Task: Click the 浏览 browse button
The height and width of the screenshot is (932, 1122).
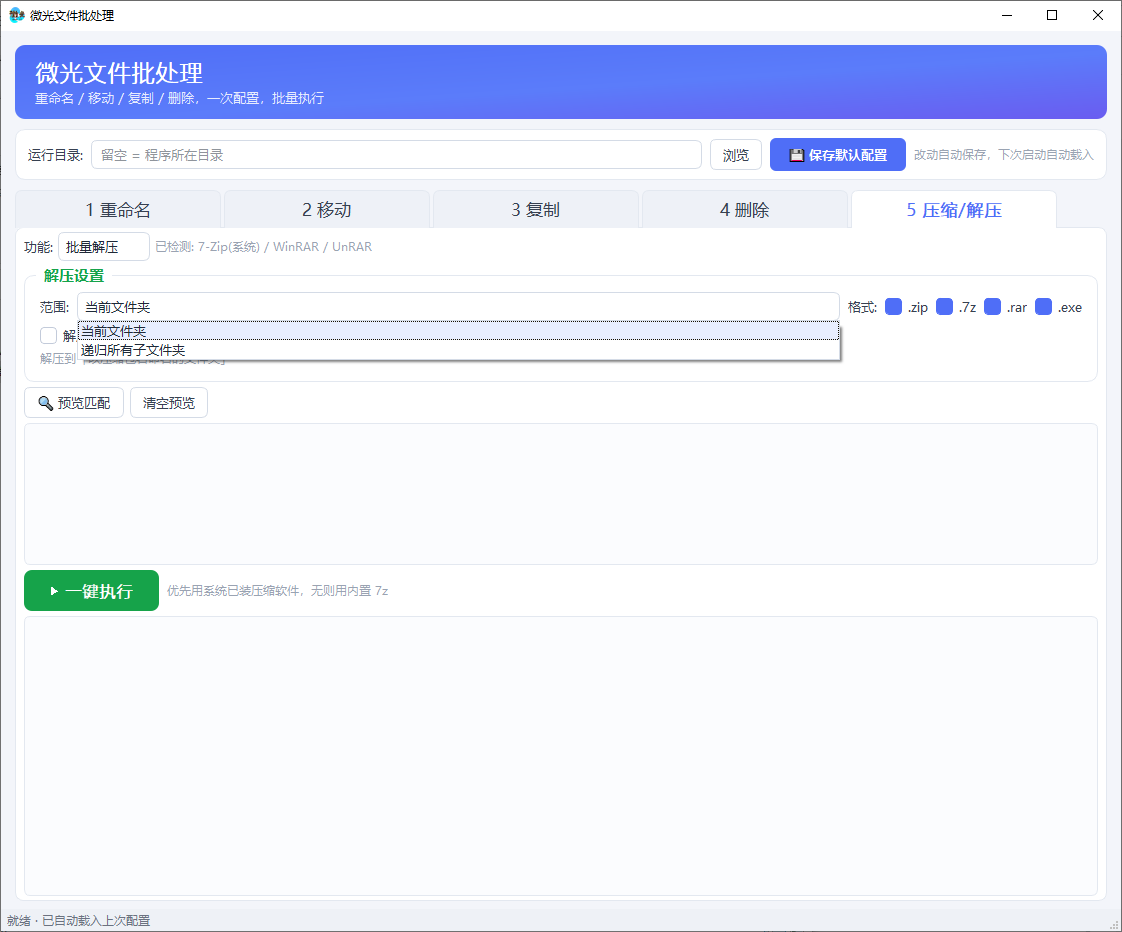Action: [736, 155]
